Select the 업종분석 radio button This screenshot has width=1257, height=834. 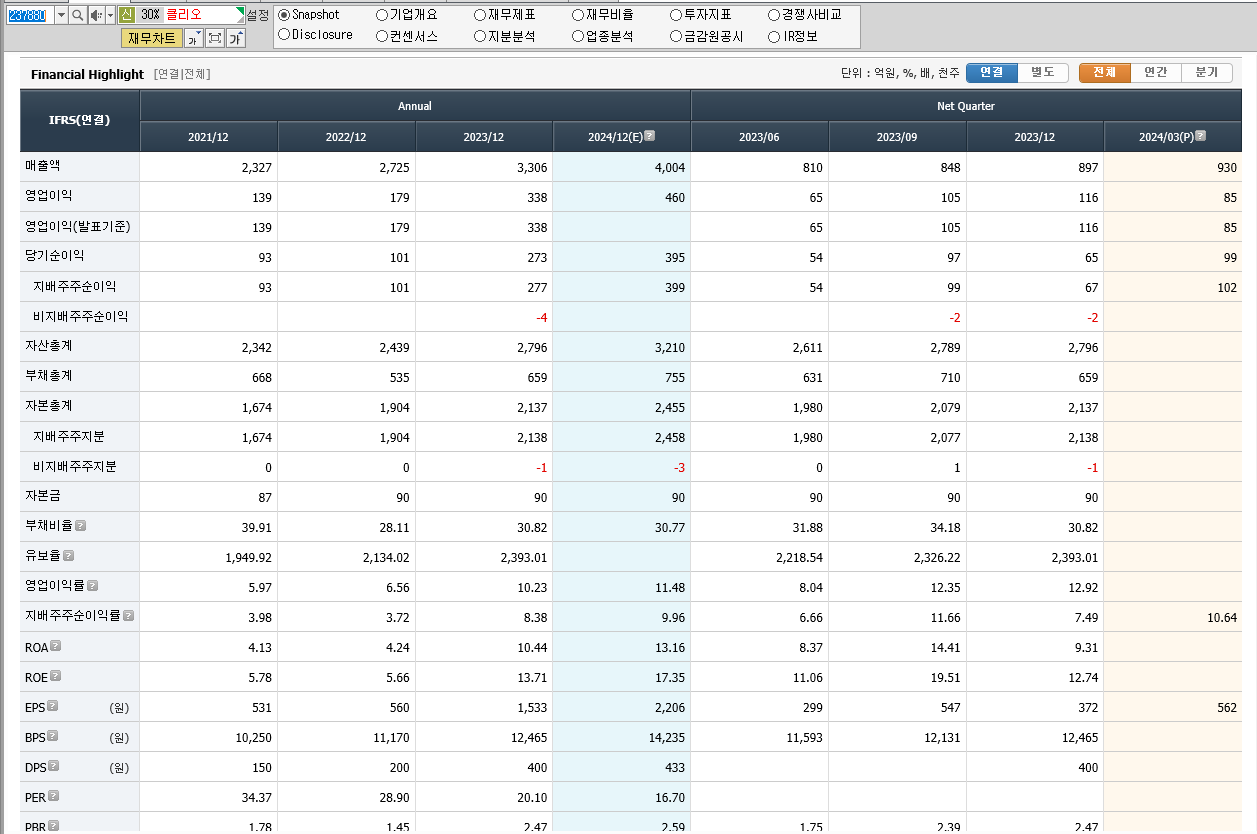578,36
